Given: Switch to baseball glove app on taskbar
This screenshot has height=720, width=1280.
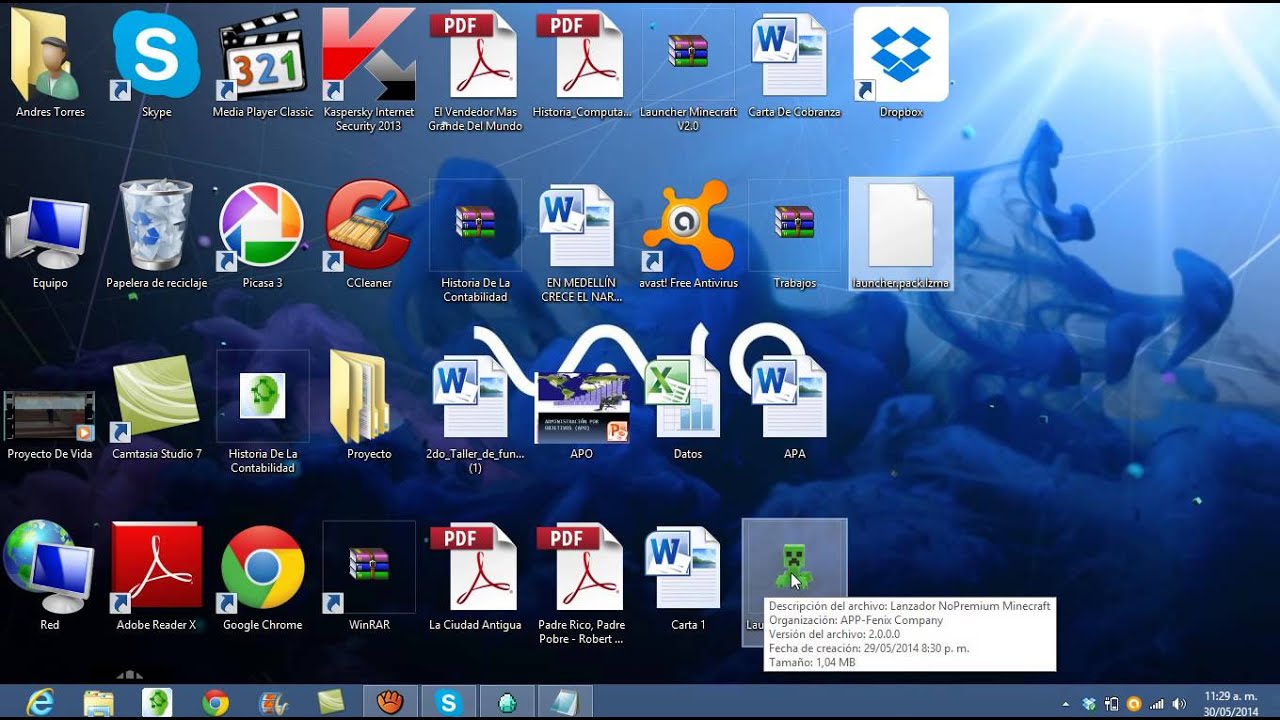Looking at the screenshot, I should click(390, 703).
